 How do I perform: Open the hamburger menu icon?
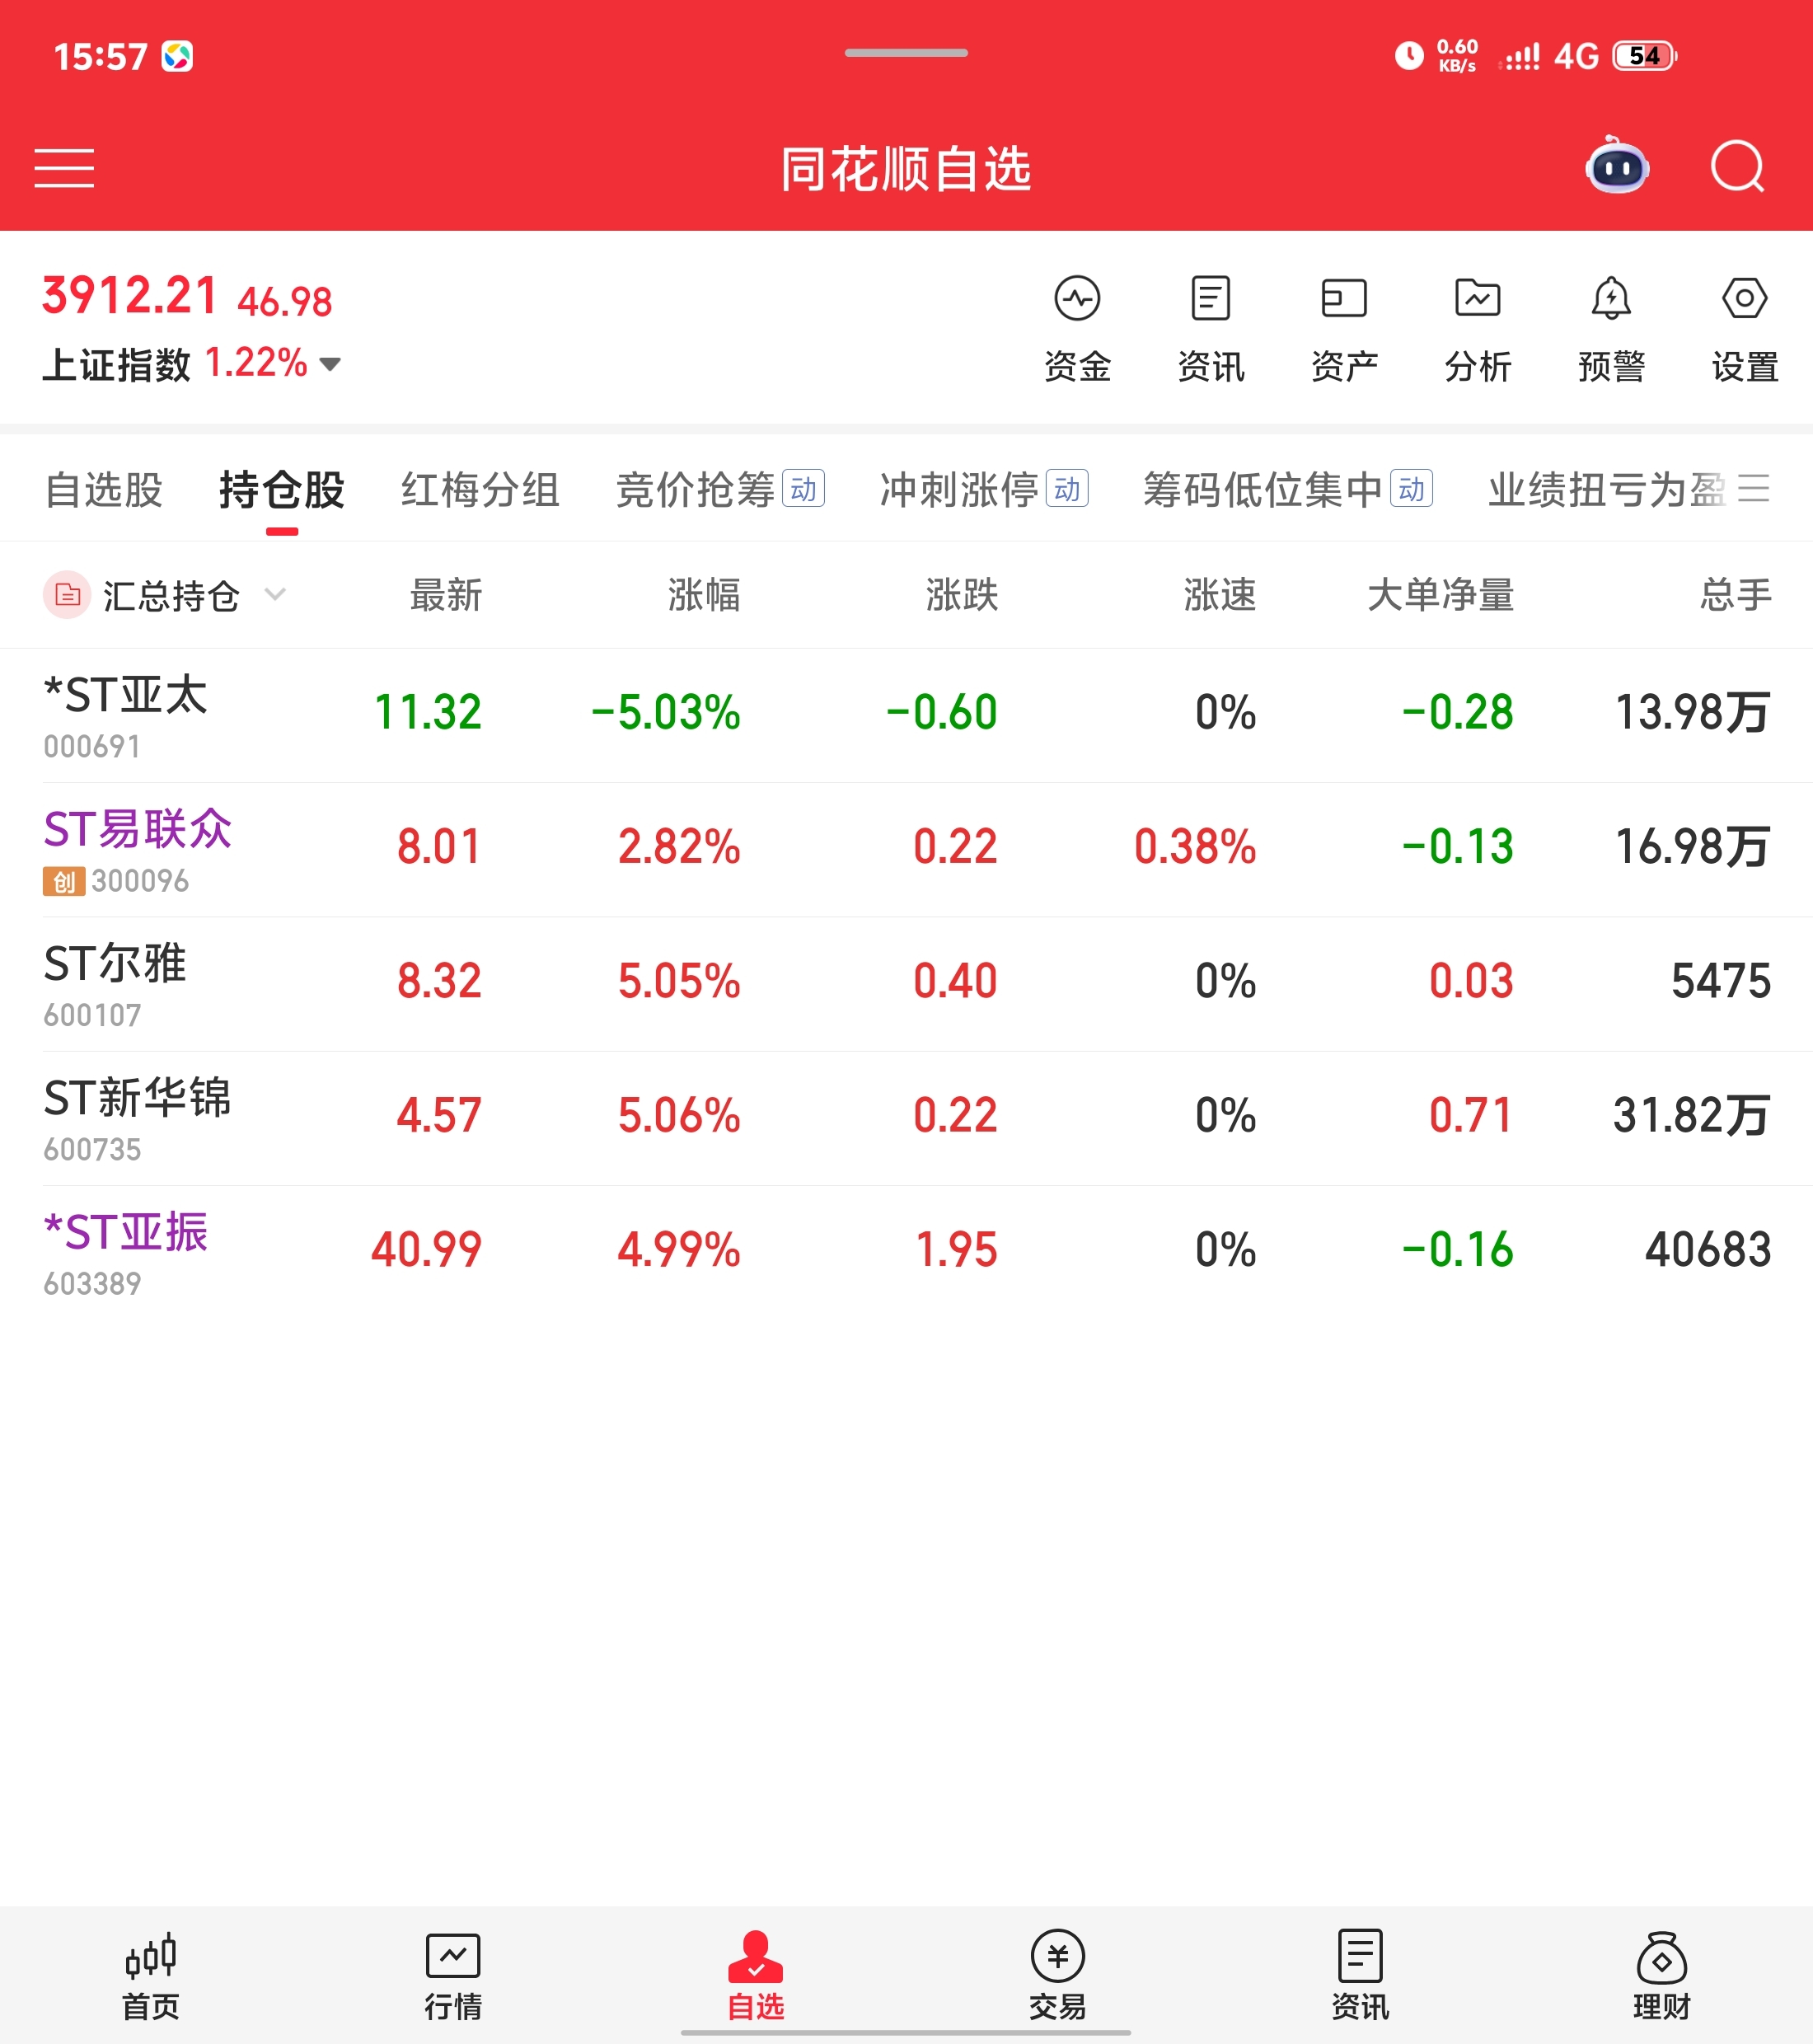(x=64, y=168)
